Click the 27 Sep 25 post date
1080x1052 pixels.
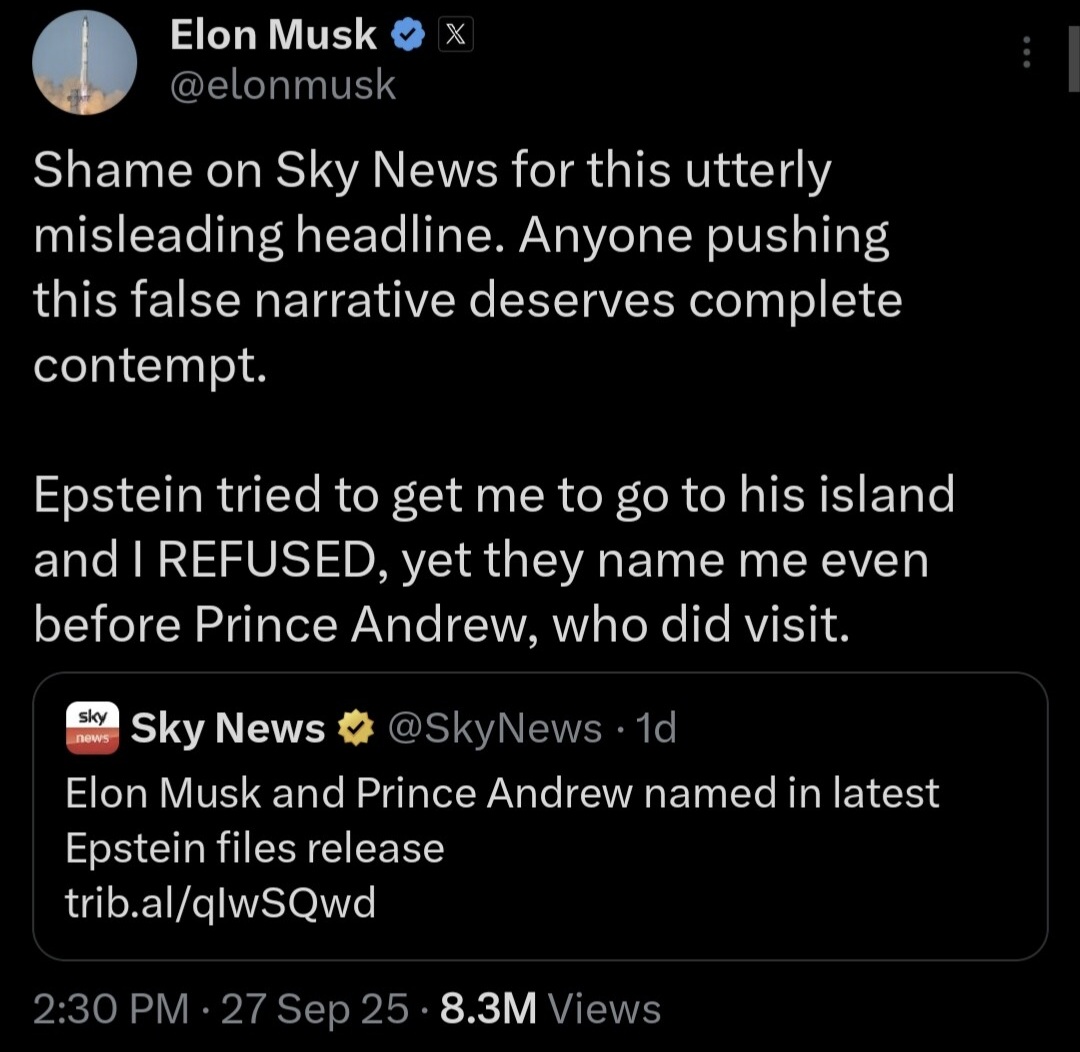[x=314, y=1008]
